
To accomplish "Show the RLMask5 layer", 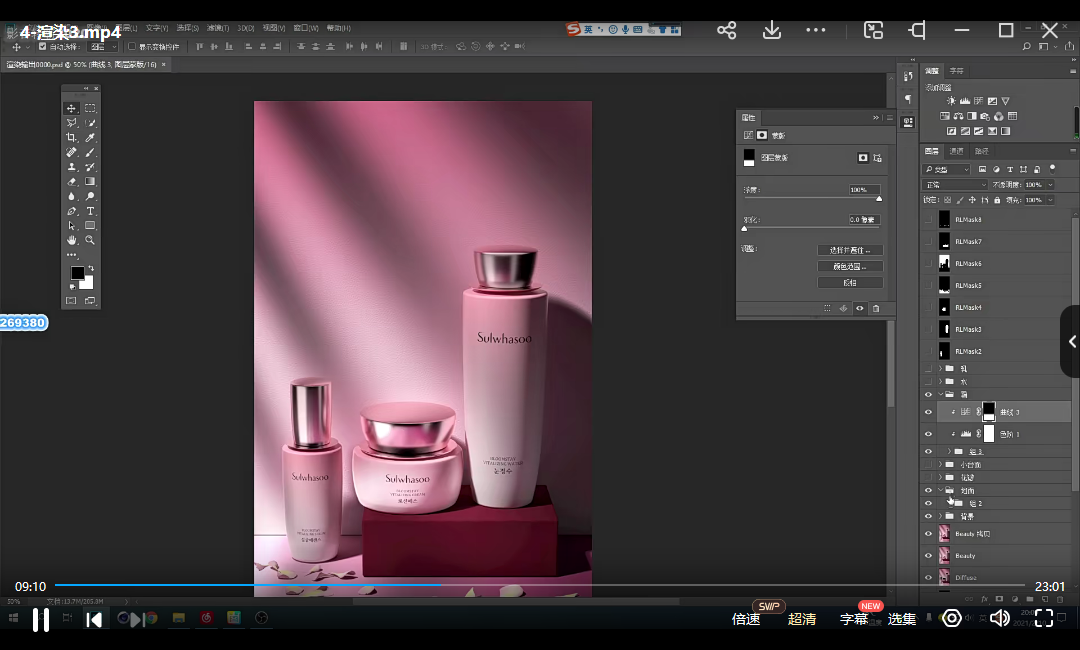I will point(928,285).
